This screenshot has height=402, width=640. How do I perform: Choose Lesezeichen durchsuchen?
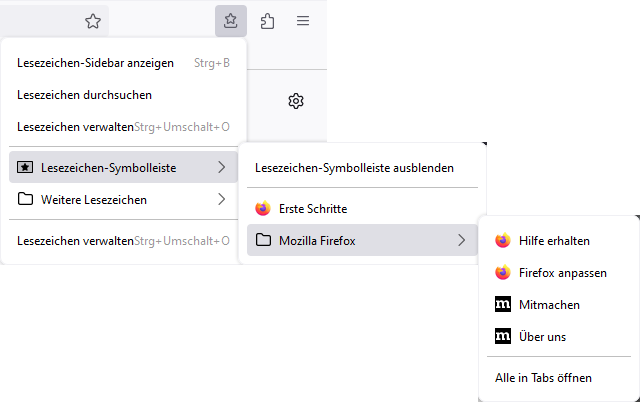[84, 95]
